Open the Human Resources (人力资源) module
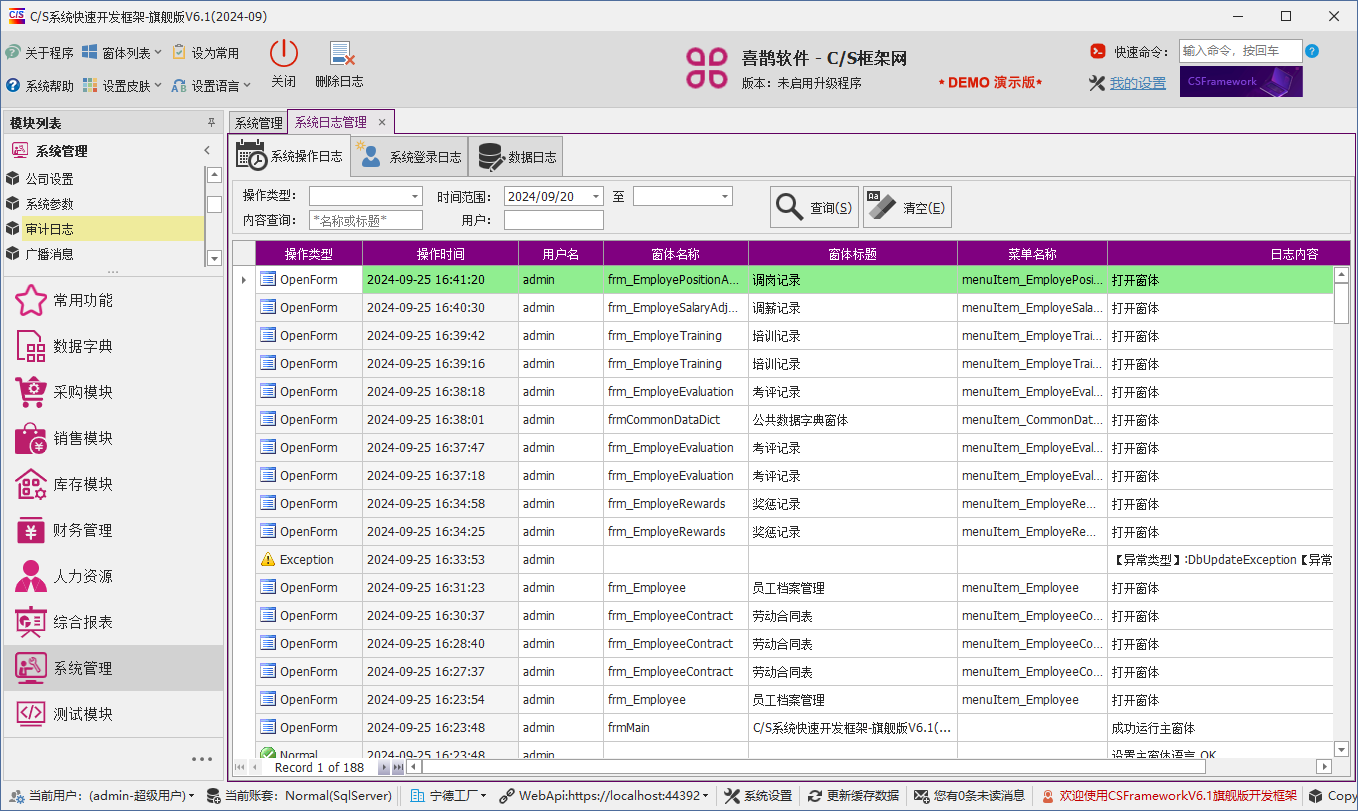1358x811 pixels. click(x=114, y=576)
